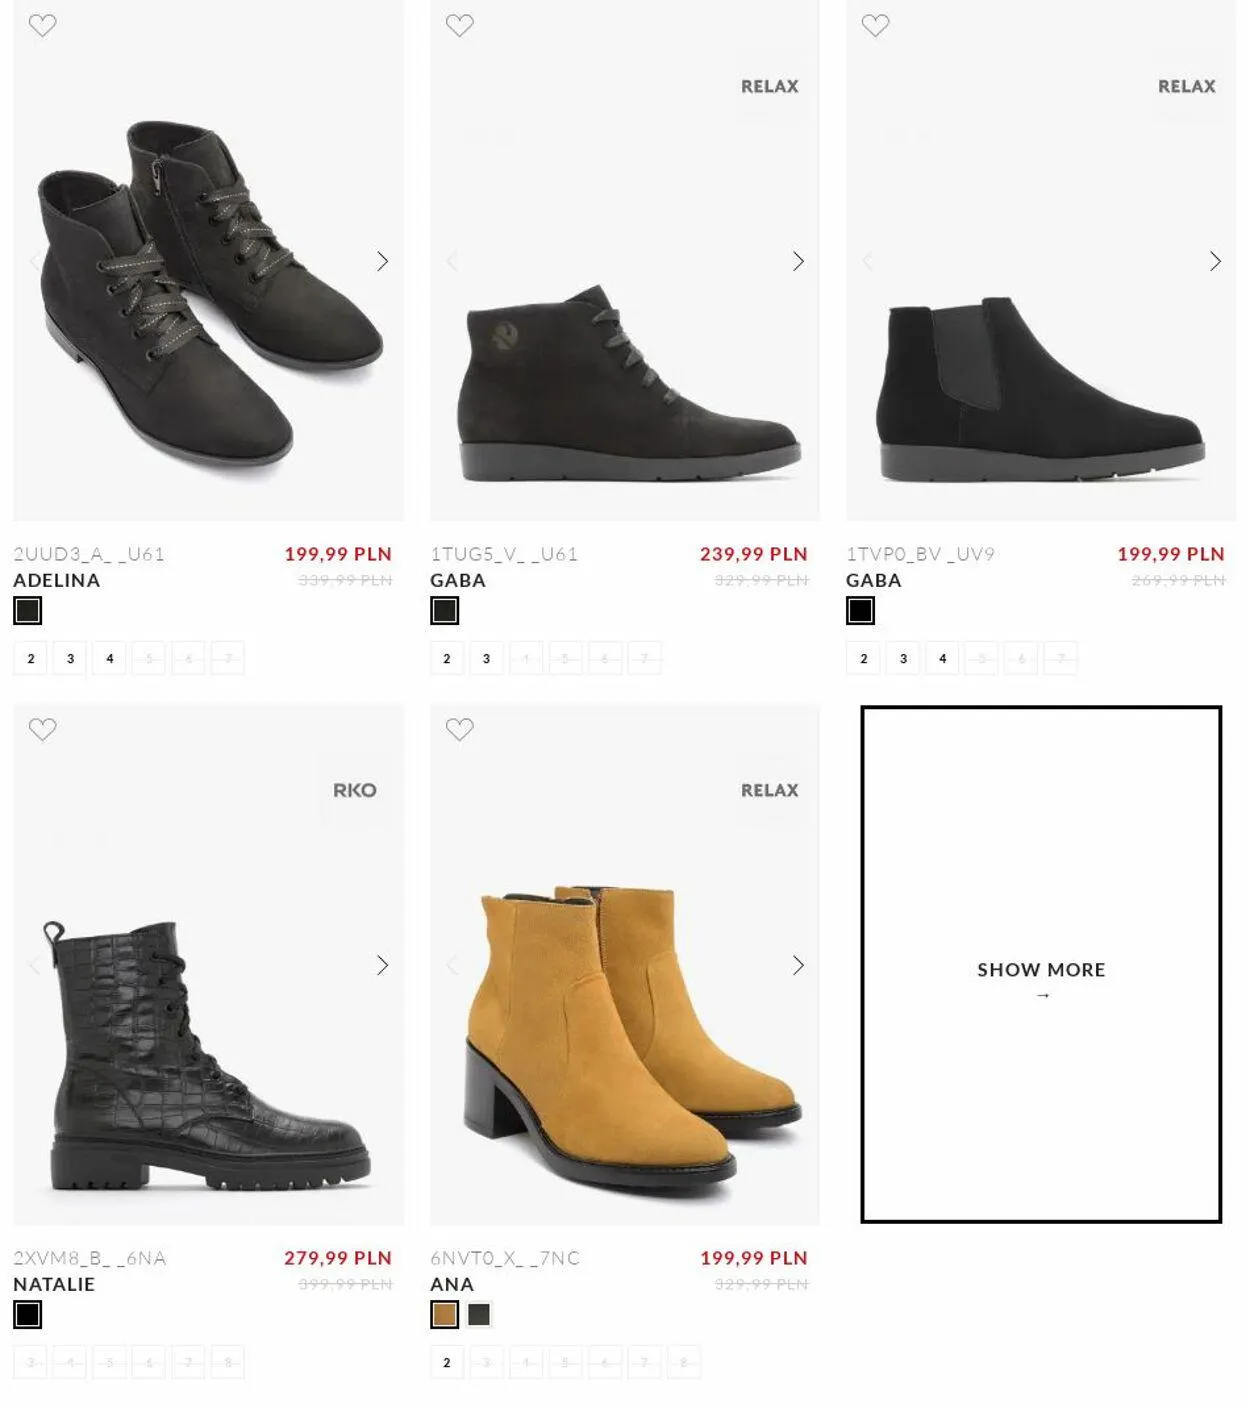Favorite the Gaba lace-up boot
The image size is (1250, 1408).
click(x=459, y=25)
